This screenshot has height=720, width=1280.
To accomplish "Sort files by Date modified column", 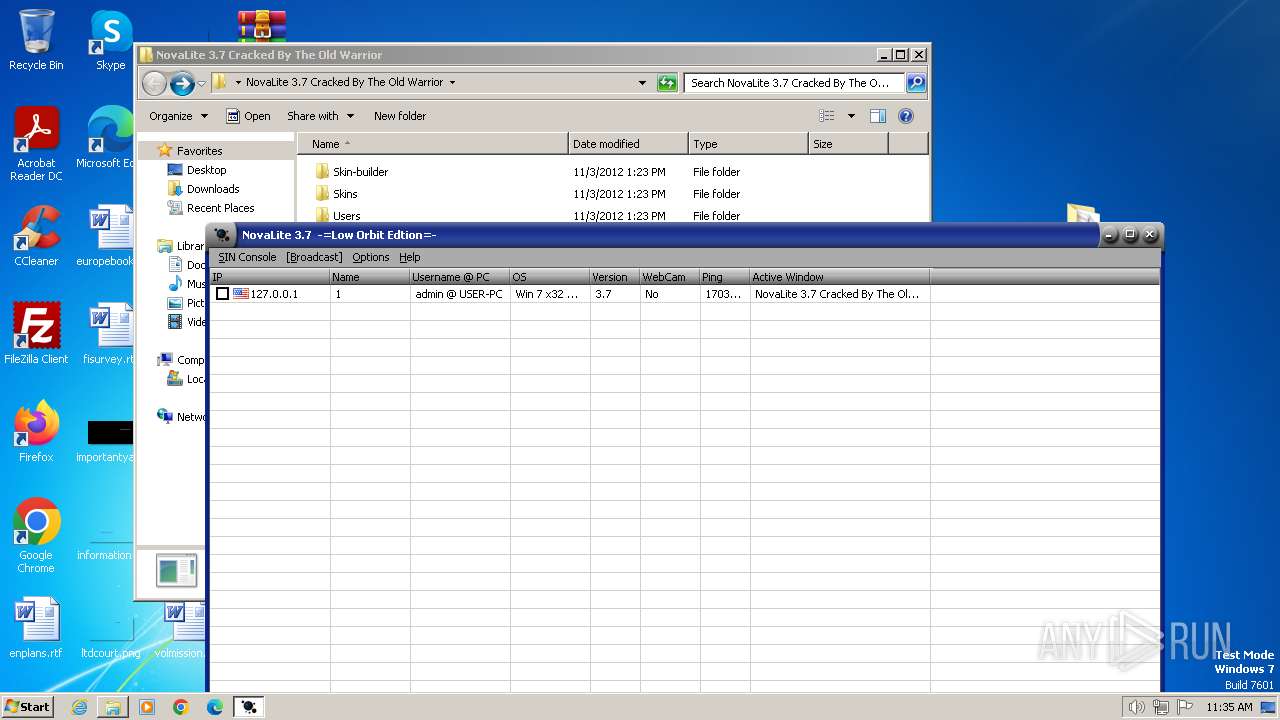I will [628, 144].
